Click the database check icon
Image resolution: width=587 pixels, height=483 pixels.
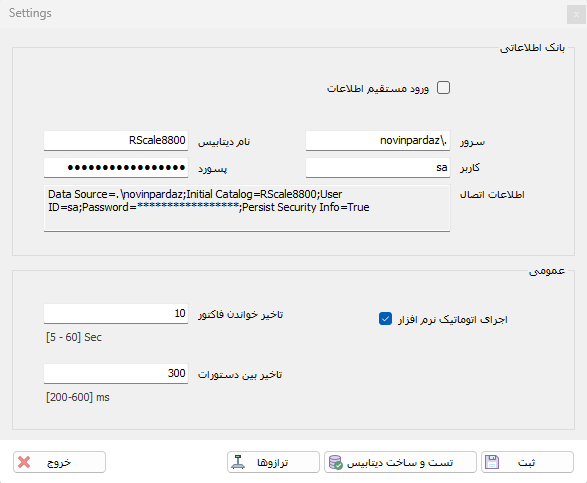(335, 462)
